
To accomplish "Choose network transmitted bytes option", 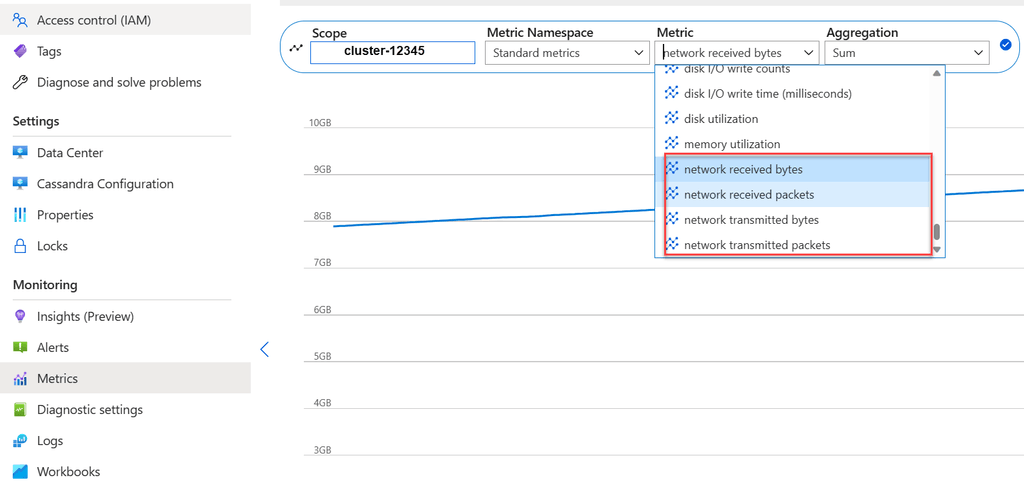I will click(x=750, y=220).
